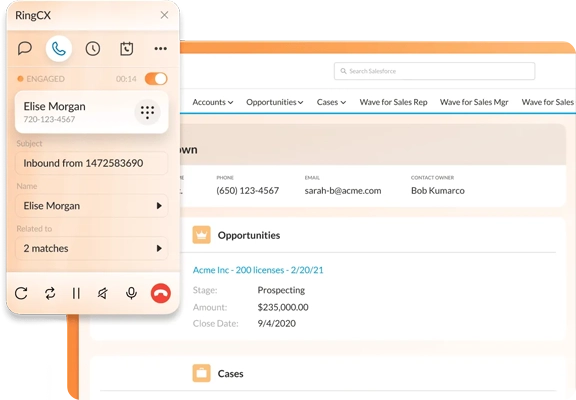Open the chat messages icon in RingCX

point(25,48)
